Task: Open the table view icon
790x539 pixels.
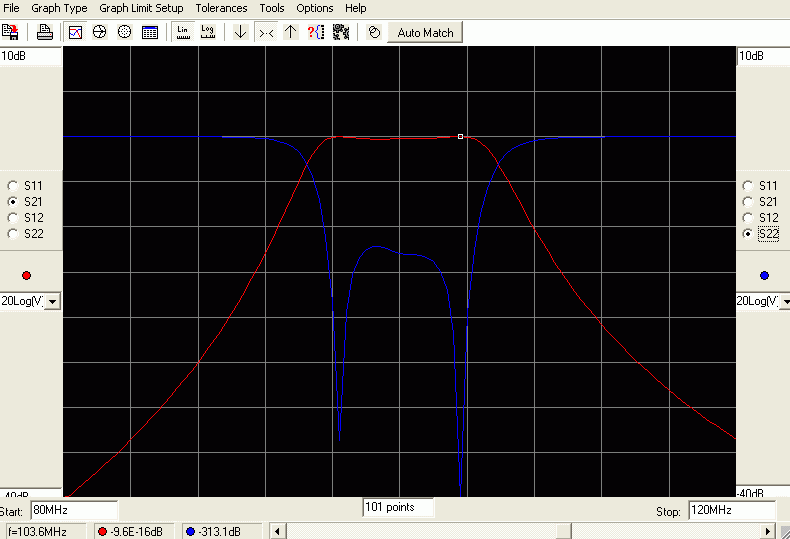Action: 150,32
